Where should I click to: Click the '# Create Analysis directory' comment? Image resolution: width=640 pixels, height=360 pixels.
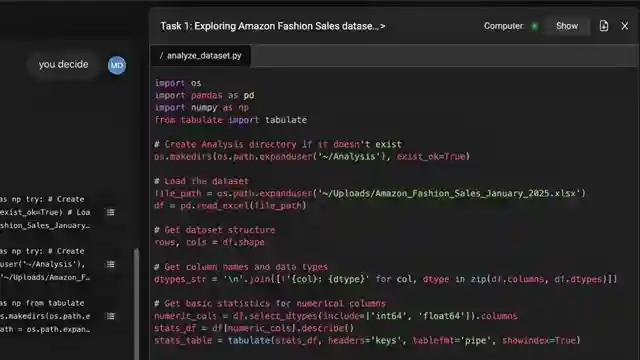278,144
